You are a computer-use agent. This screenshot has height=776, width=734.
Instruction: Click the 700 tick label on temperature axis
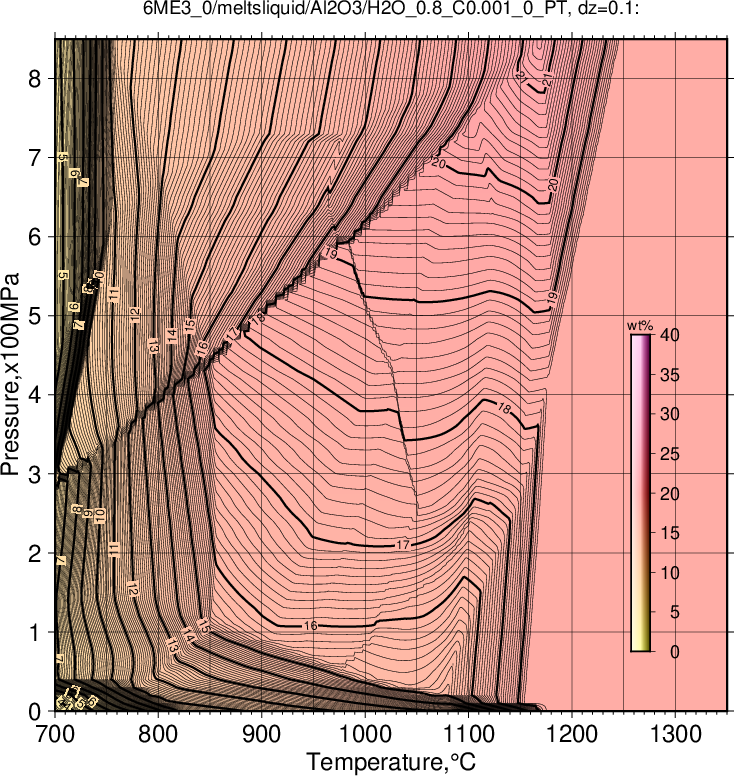tap(54, 734)
